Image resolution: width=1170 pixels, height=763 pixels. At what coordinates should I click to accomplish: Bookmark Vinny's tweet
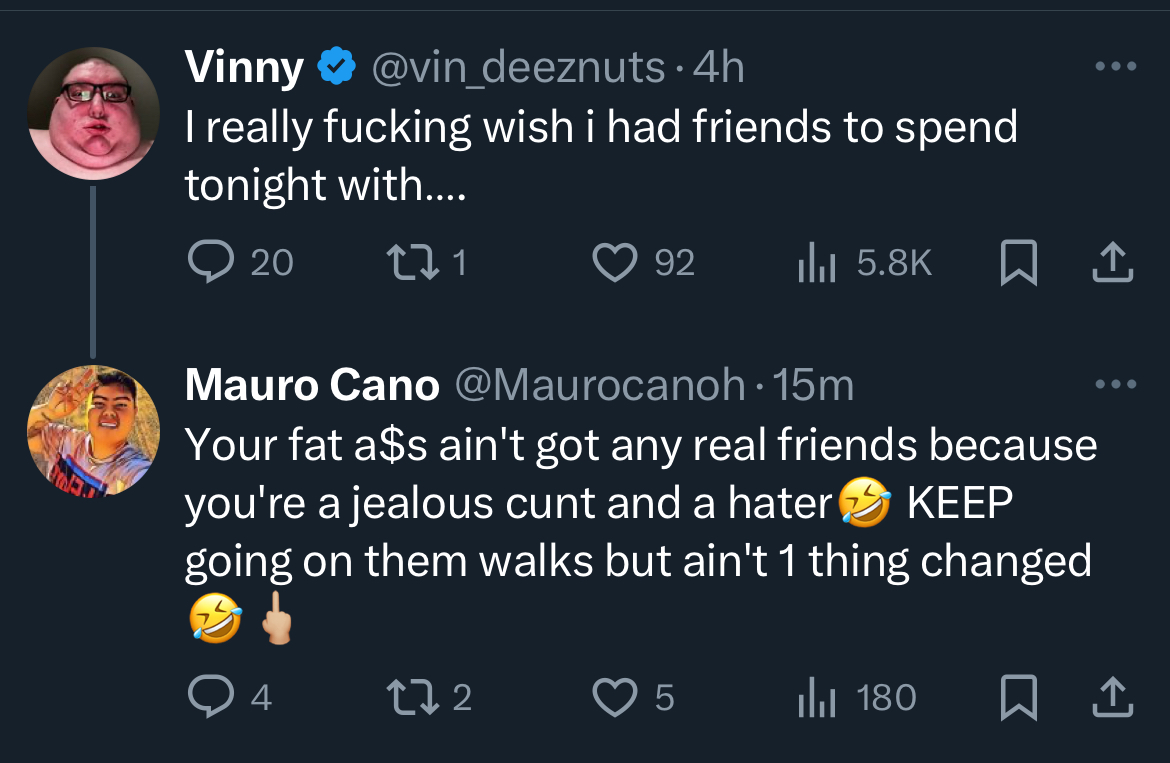point(1019,263)
